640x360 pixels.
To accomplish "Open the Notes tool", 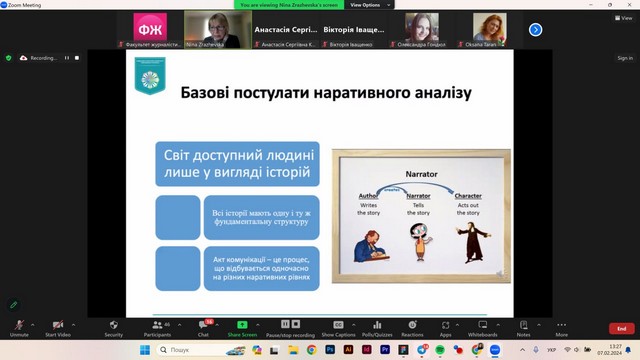I will click(x=523, y=329).
